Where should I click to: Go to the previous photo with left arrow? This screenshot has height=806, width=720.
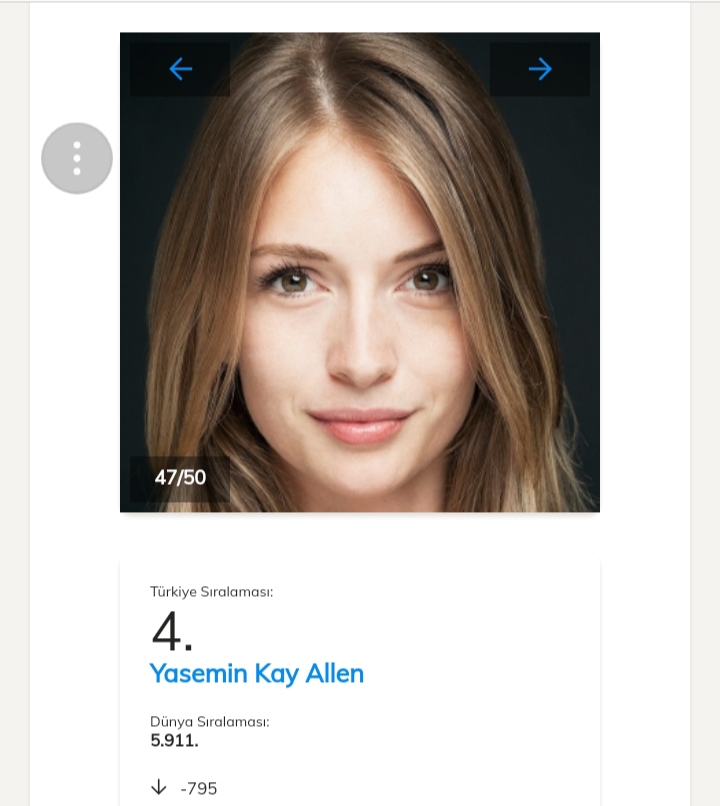180,69
